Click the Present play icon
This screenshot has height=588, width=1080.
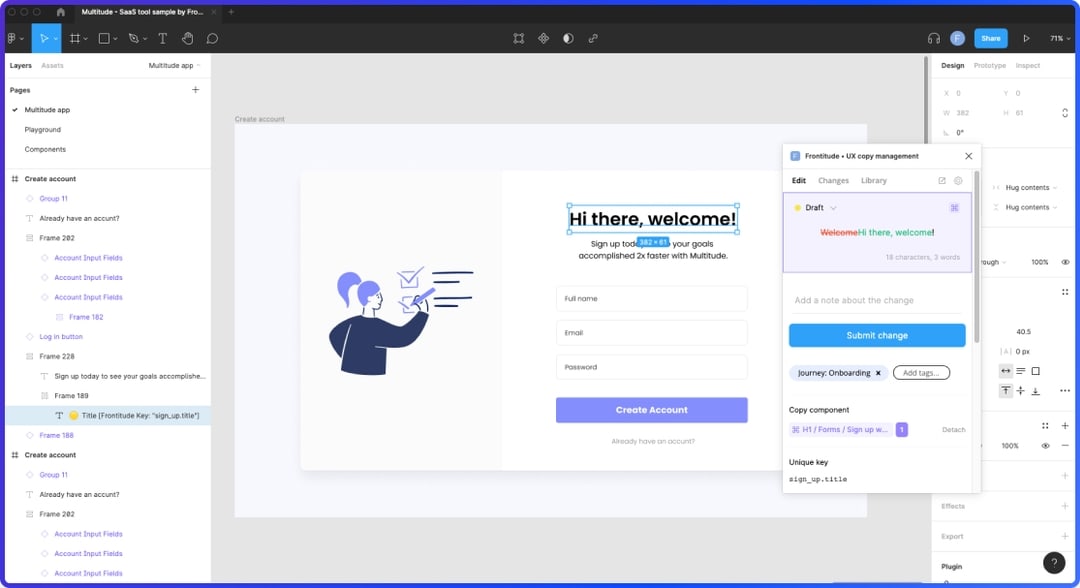(1026, 38)
